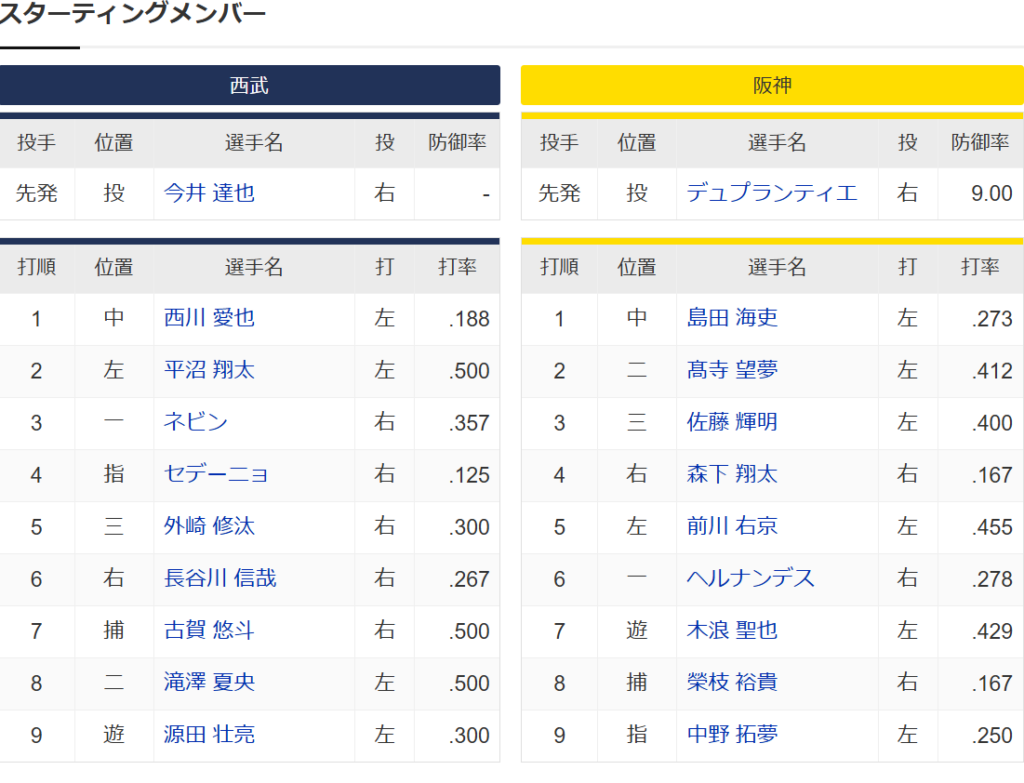Select 選手名 header in 阪神 pitcher table

pos(777,142)
